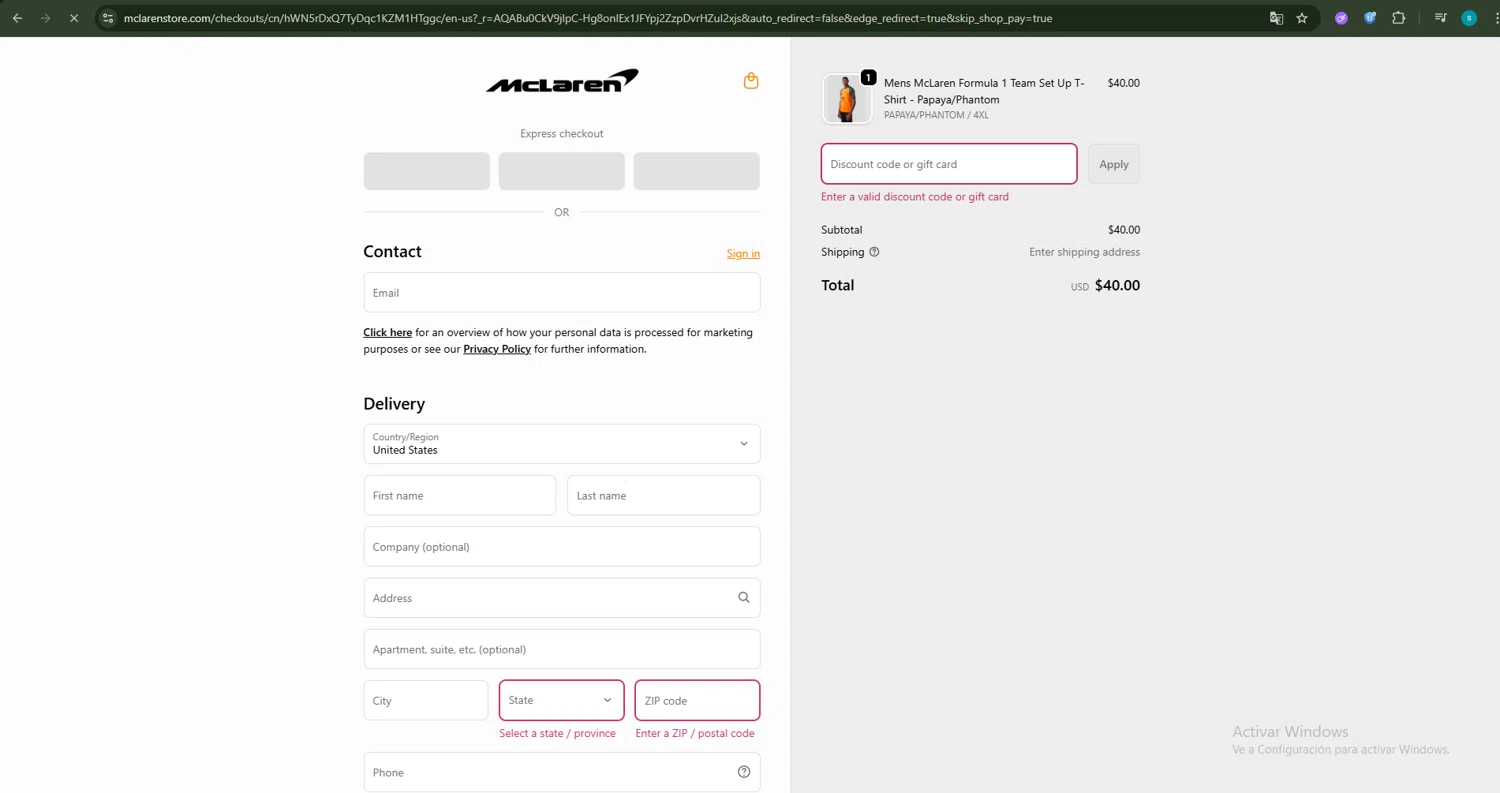Click the 'Click here' data overview link
Viewport: 1500px width, 793px height.
click(x=387, y=332)
